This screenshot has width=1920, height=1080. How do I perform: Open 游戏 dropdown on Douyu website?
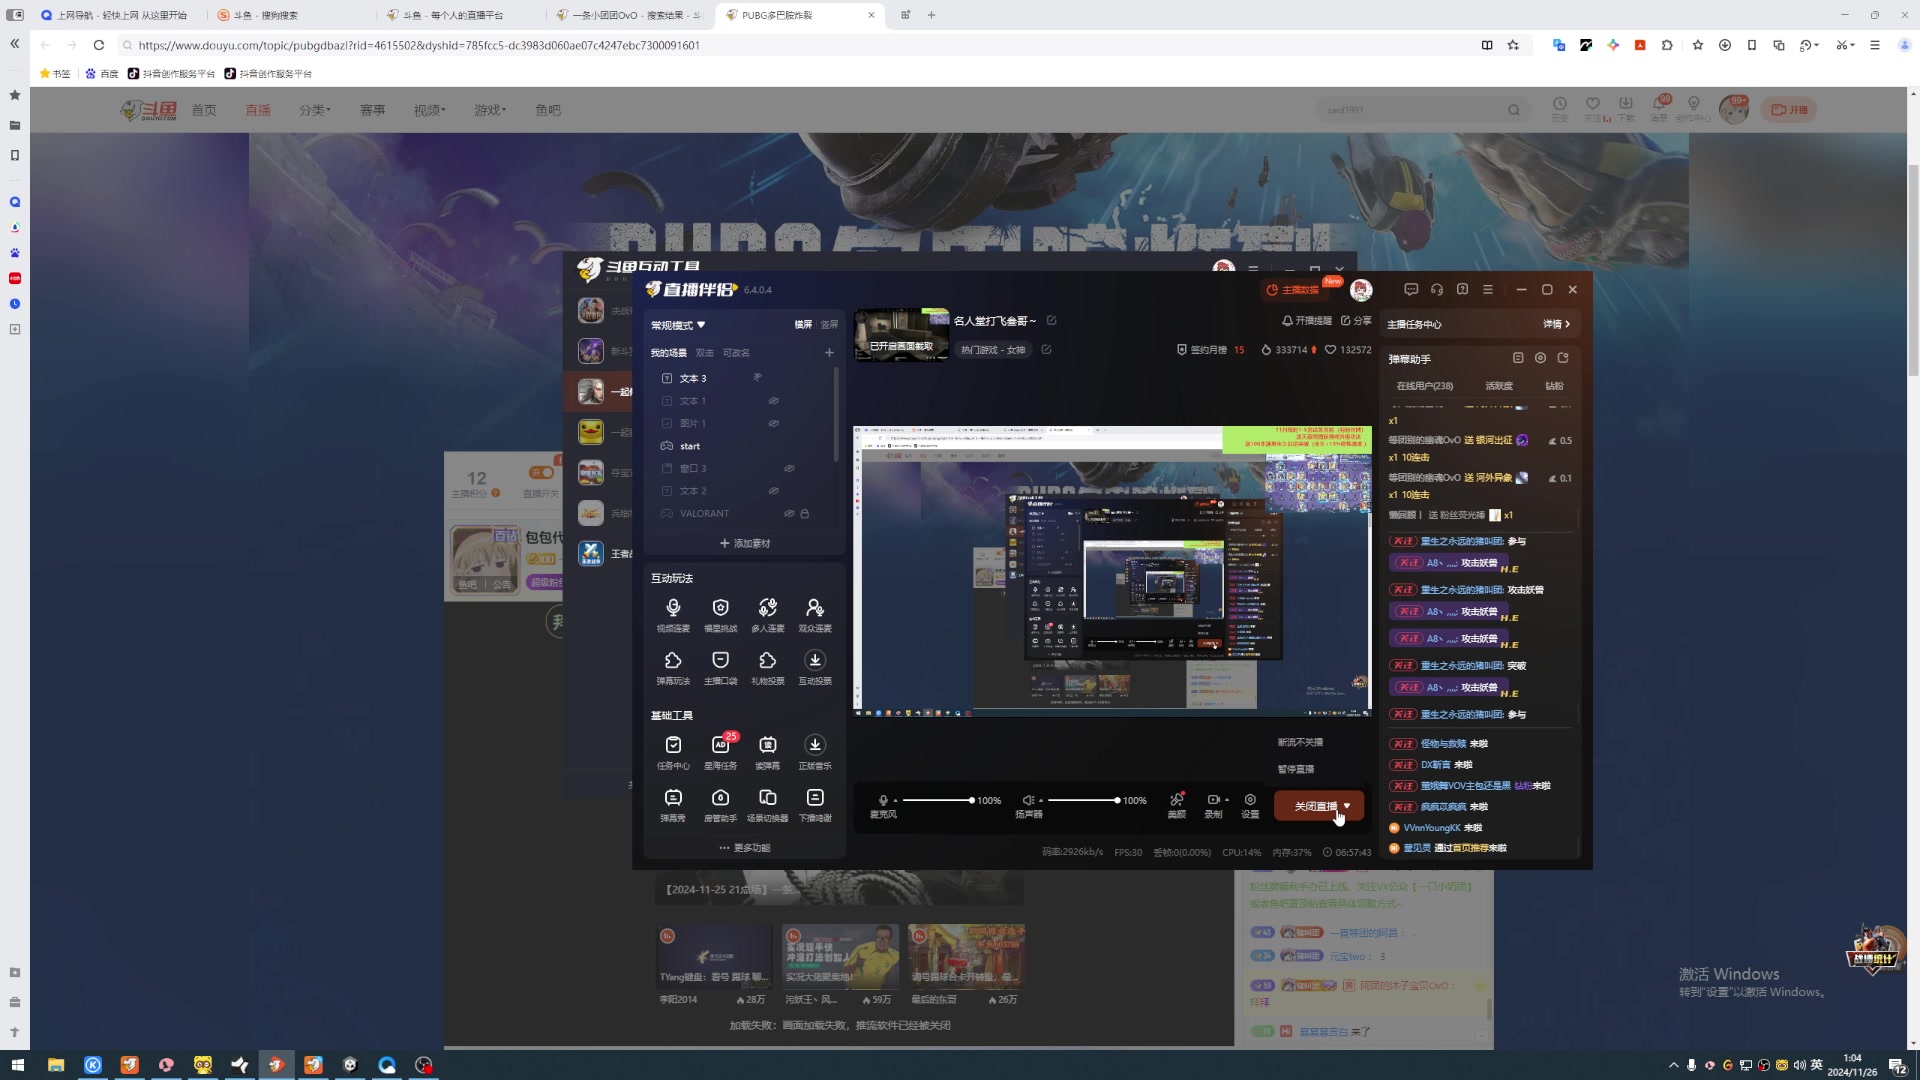(x=490, y=110)
